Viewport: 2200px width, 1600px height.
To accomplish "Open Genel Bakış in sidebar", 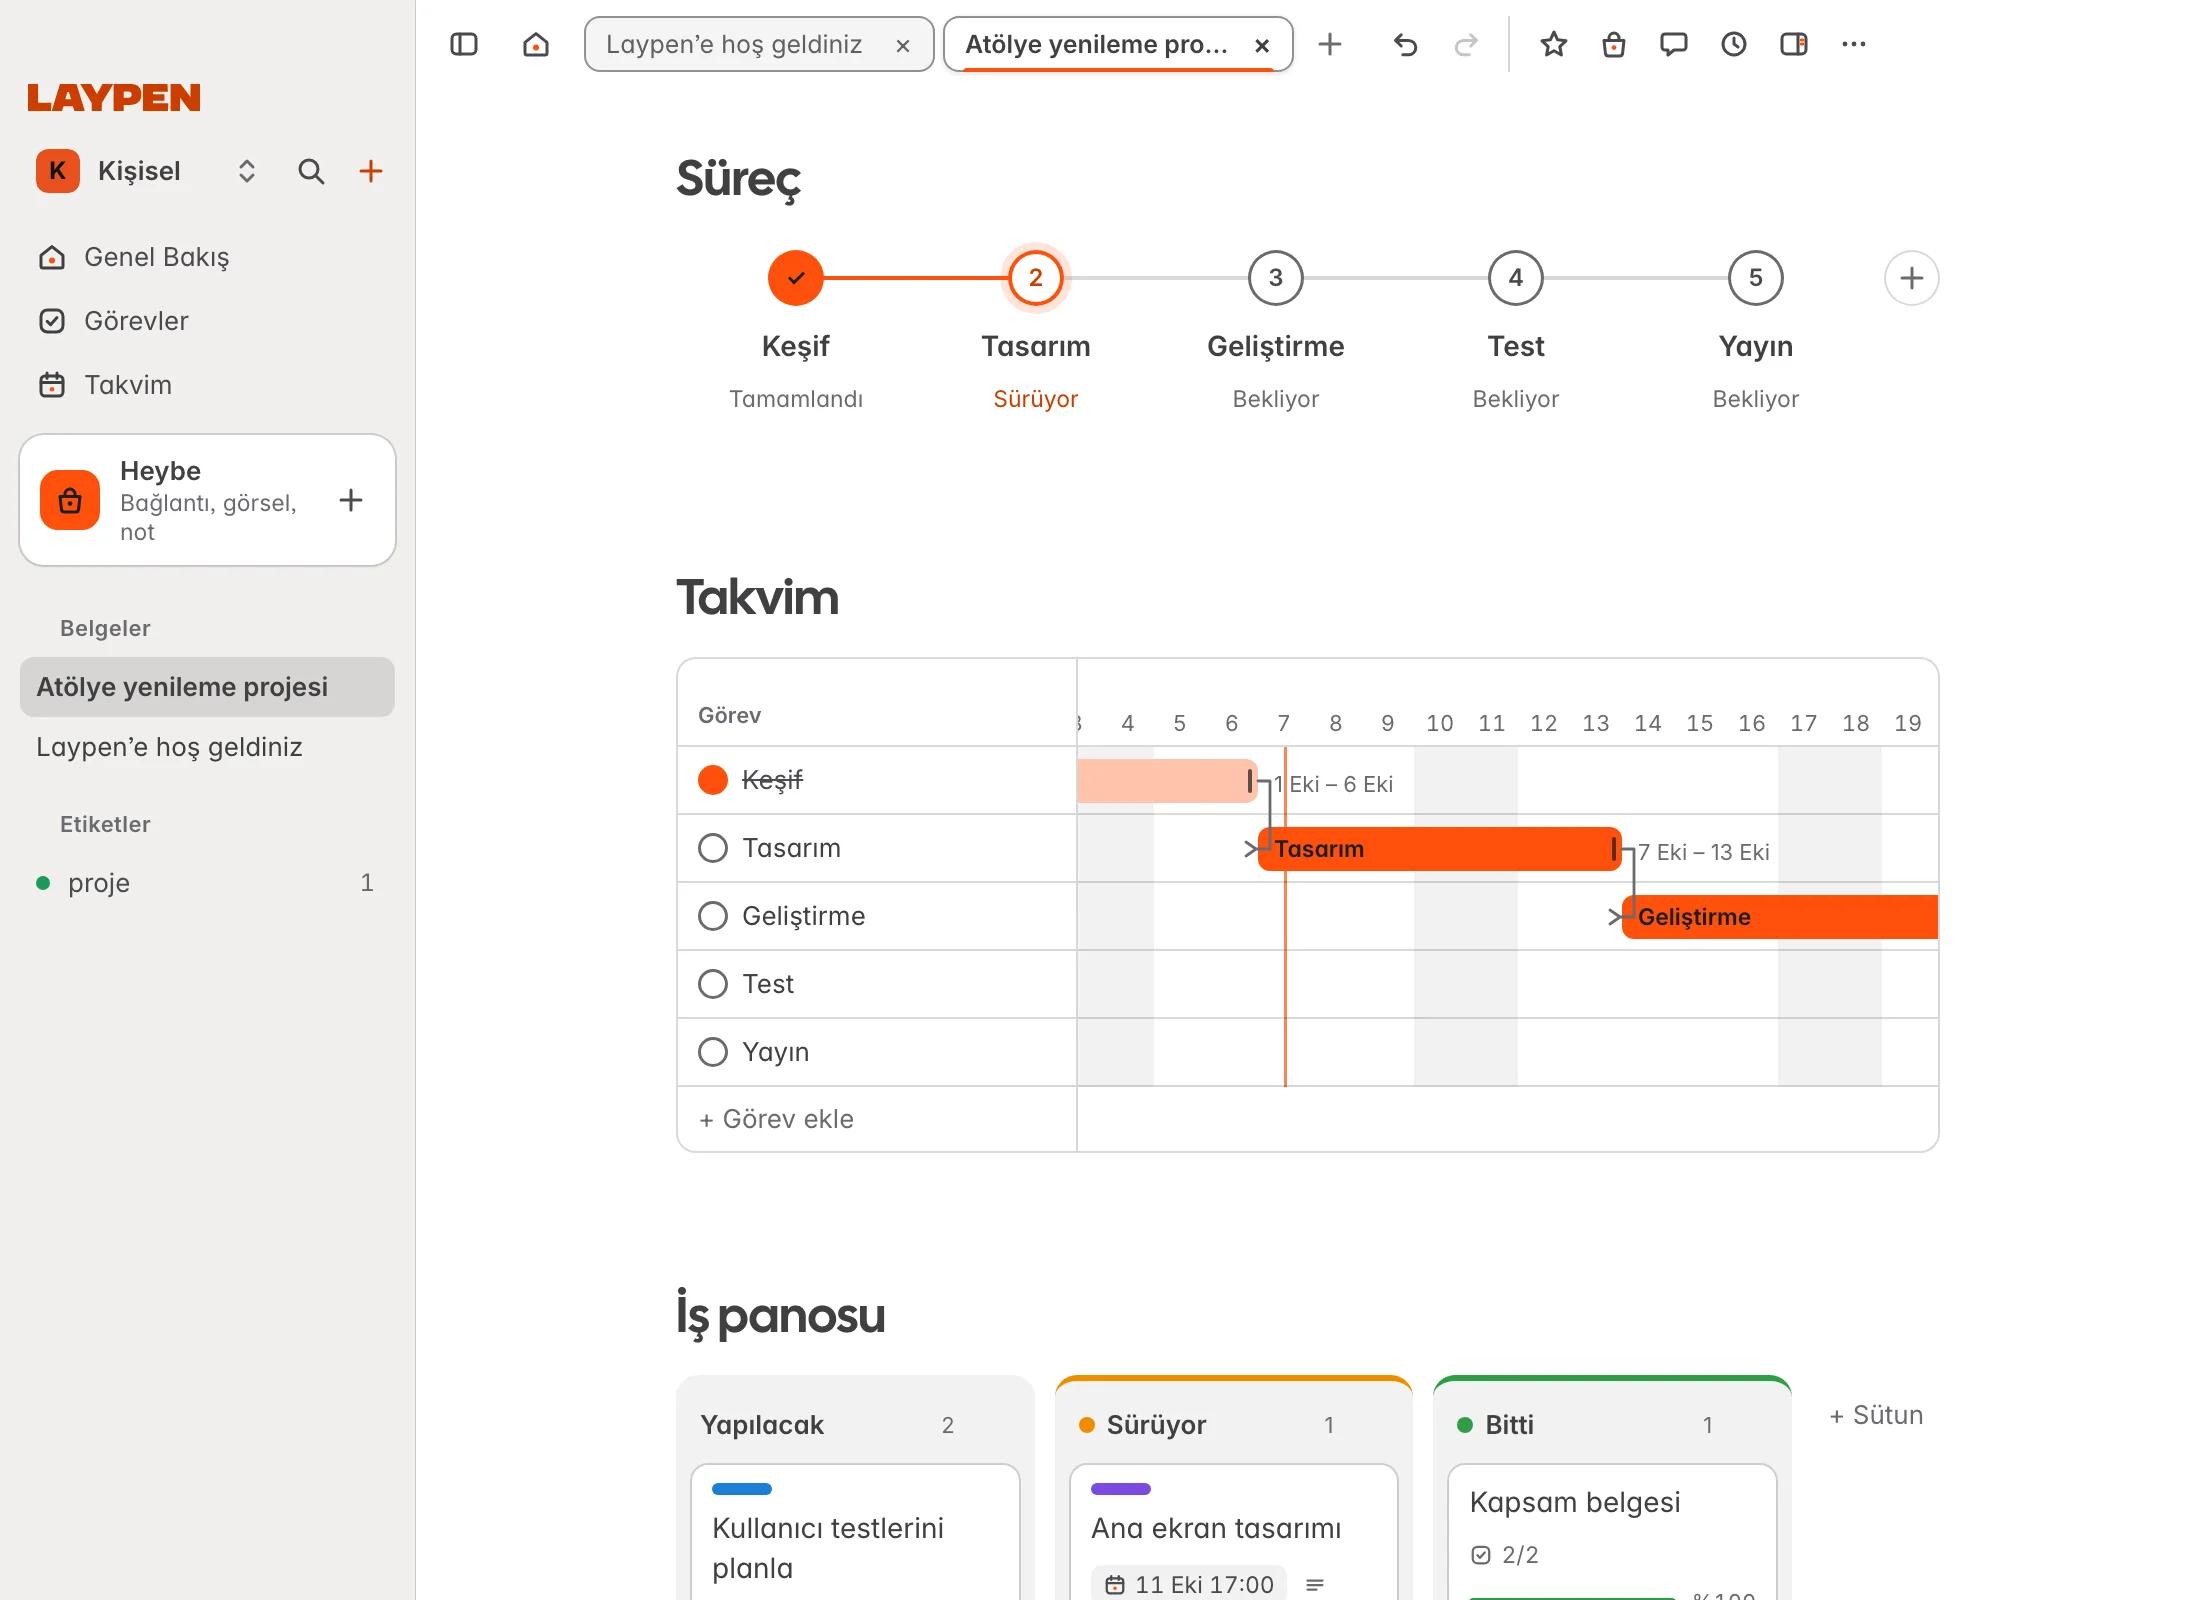I will (207, 257).
